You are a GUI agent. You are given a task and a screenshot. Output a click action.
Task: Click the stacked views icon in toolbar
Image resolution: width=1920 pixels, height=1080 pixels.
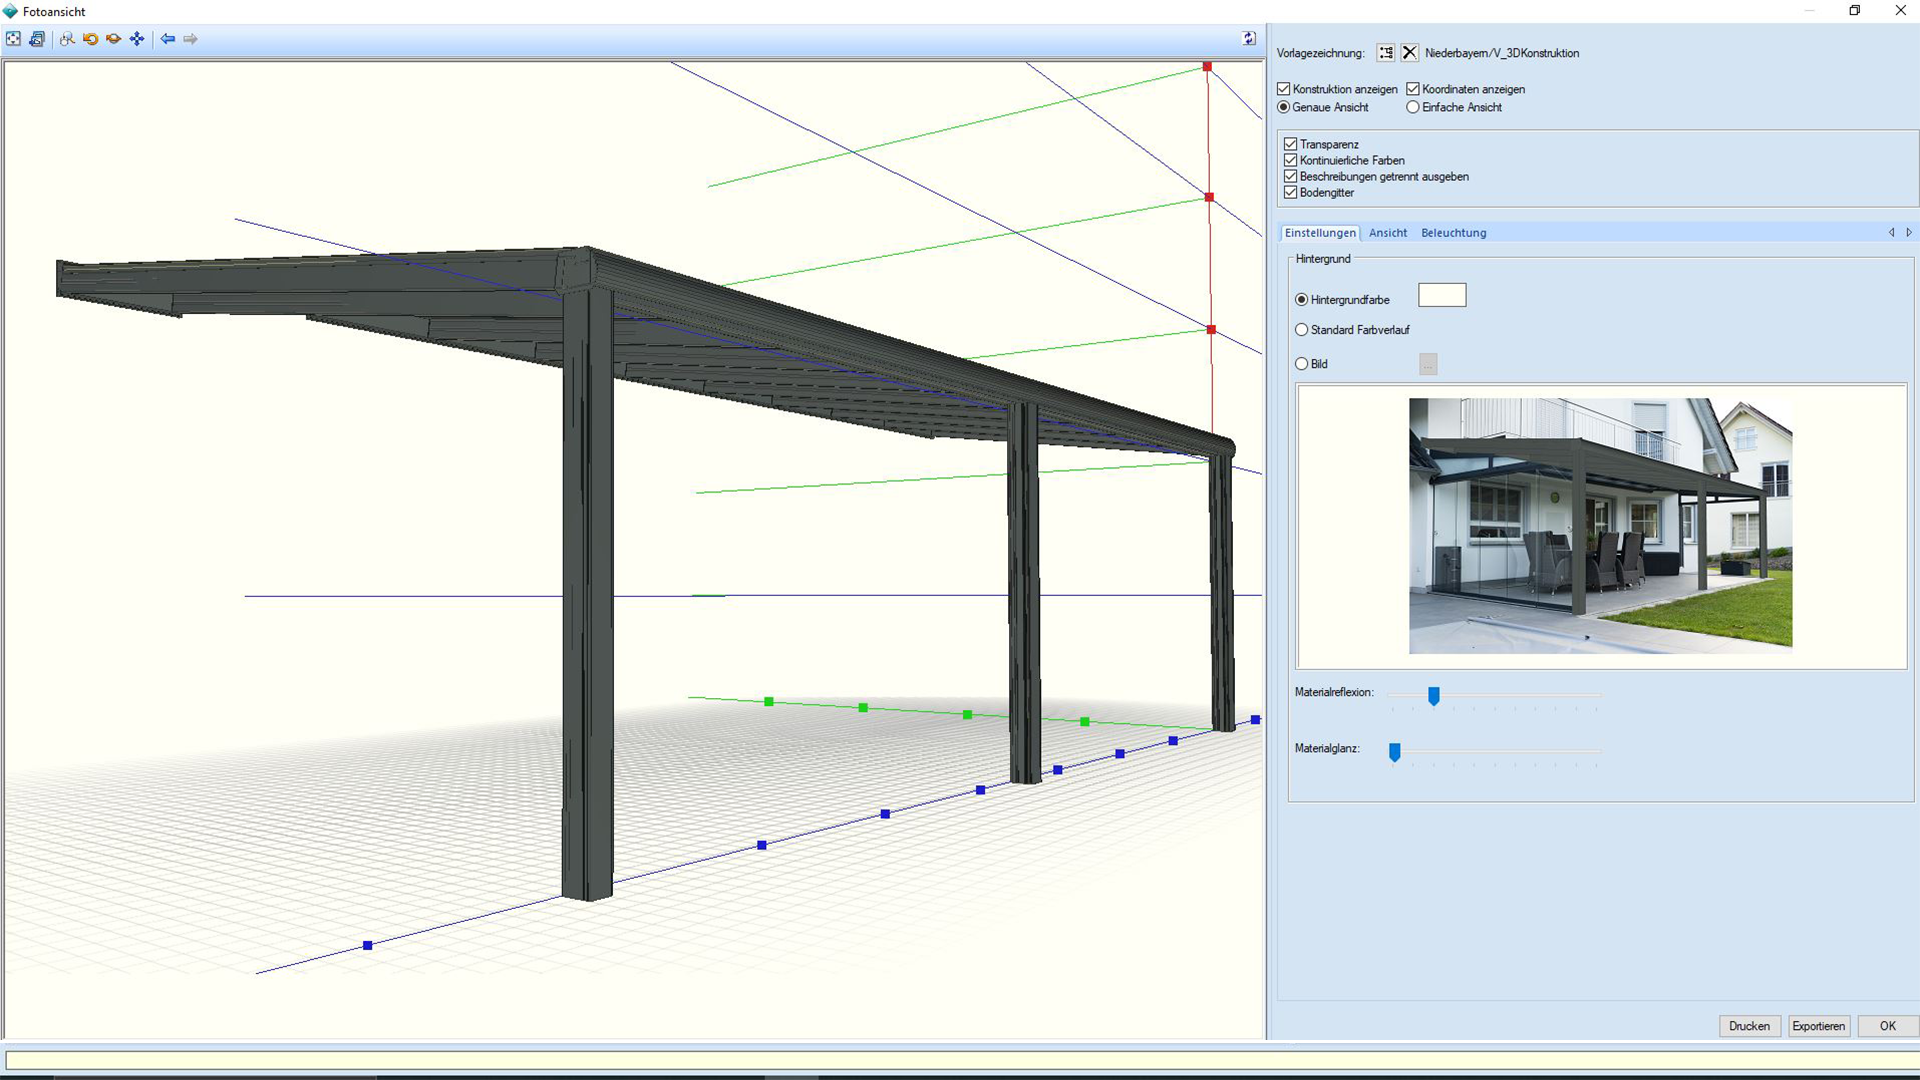click(37, 39)
